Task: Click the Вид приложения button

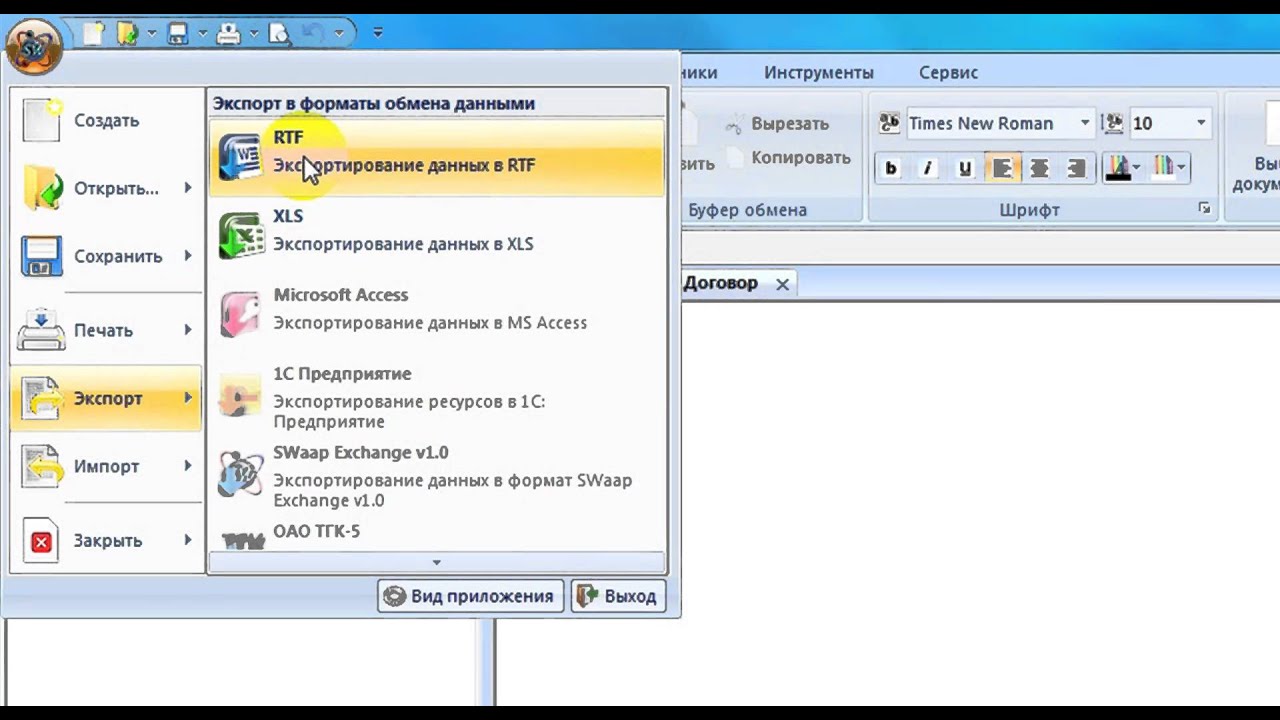Action: click(x=470, y=596)
